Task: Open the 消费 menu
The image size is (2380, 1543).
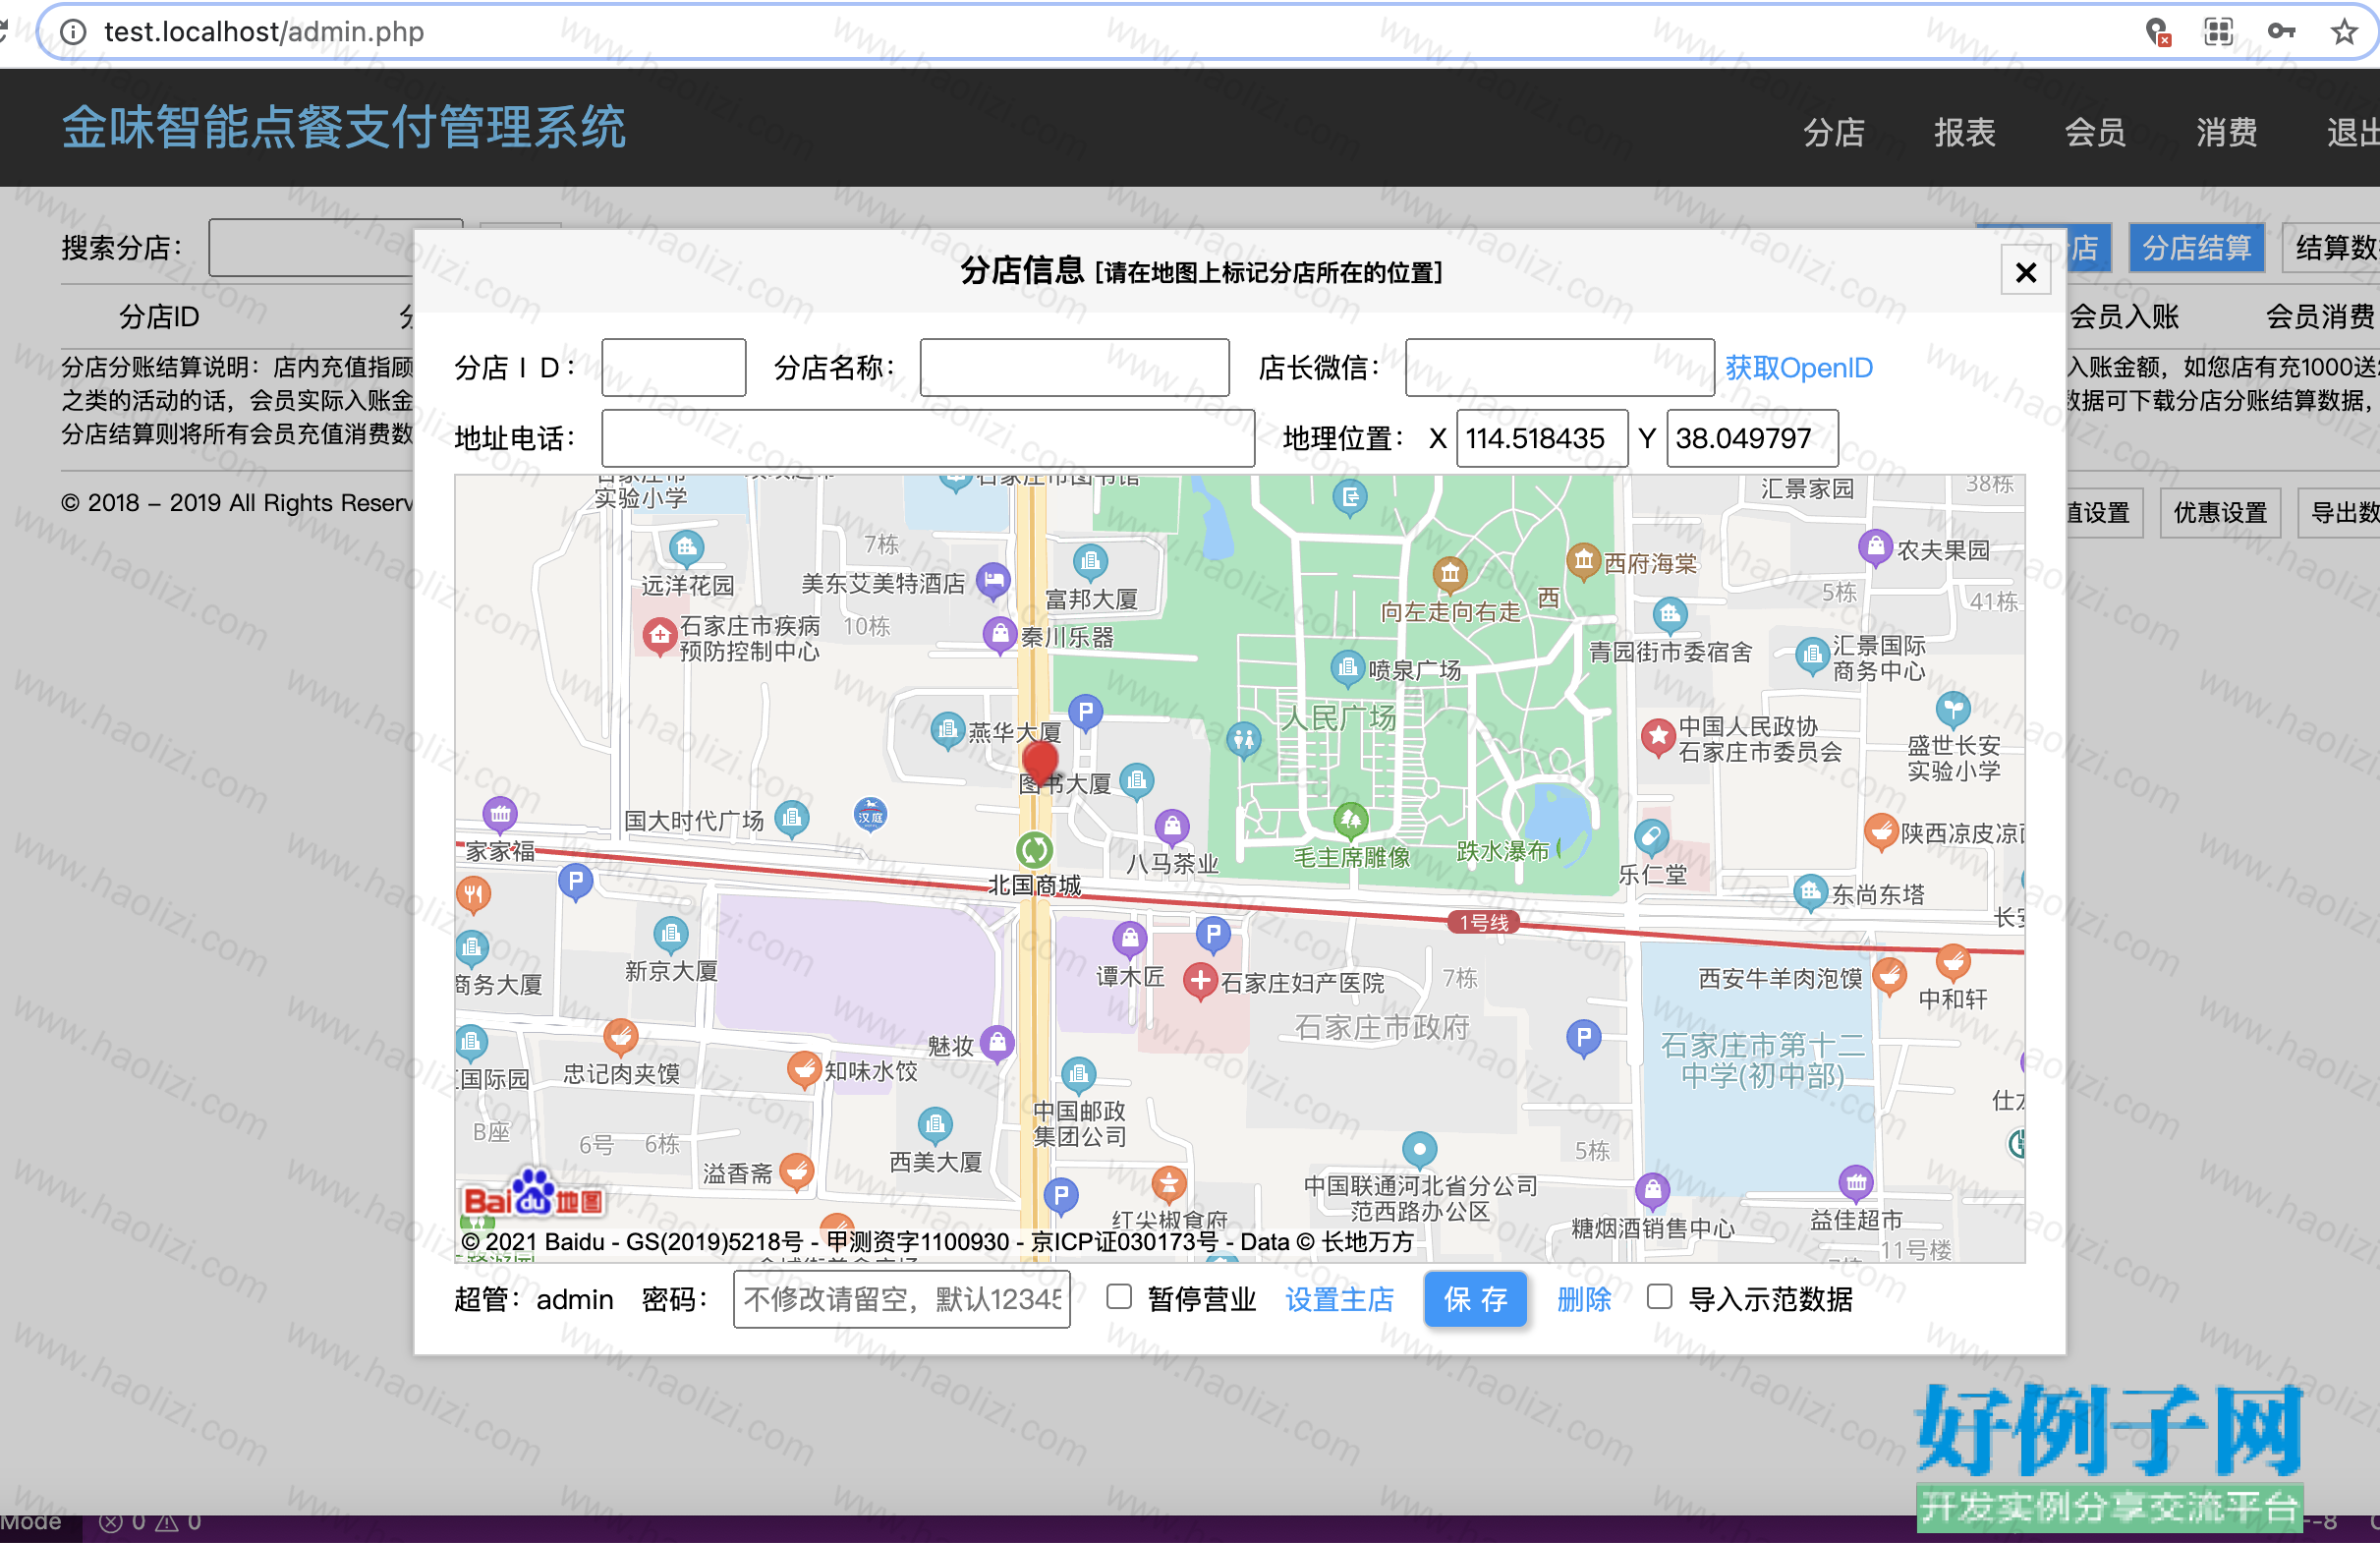Action: click(2226, 132)
